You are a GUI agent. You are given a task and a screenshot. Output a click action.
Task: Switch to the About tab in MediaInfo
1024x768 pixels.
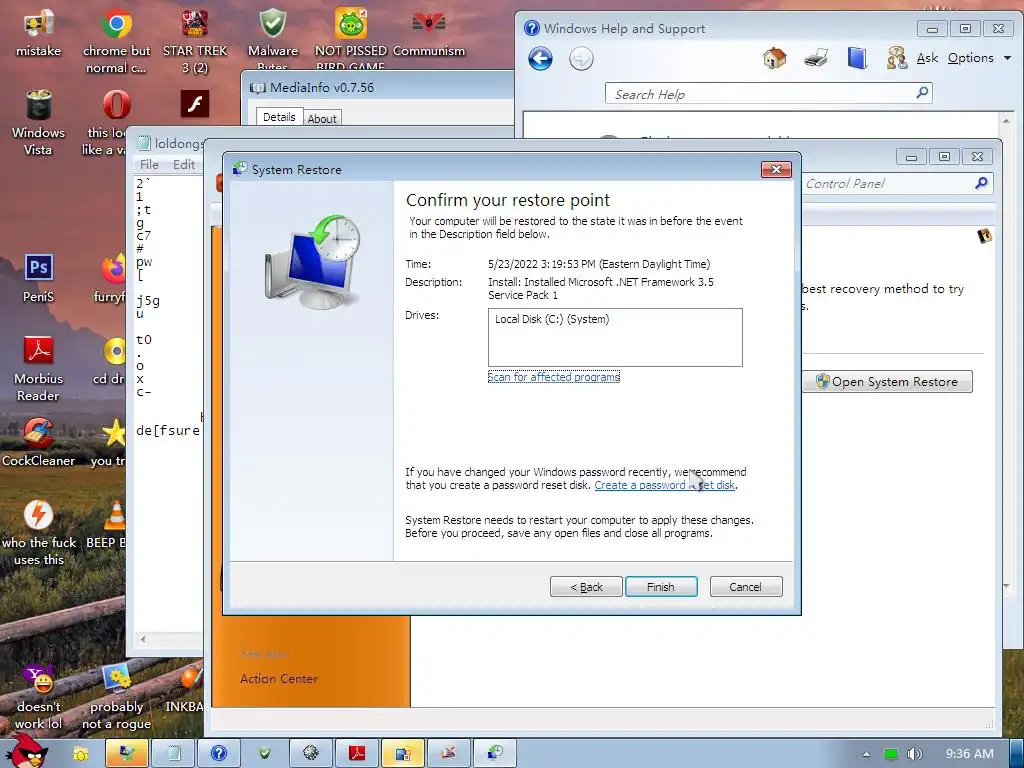(322, 118)
